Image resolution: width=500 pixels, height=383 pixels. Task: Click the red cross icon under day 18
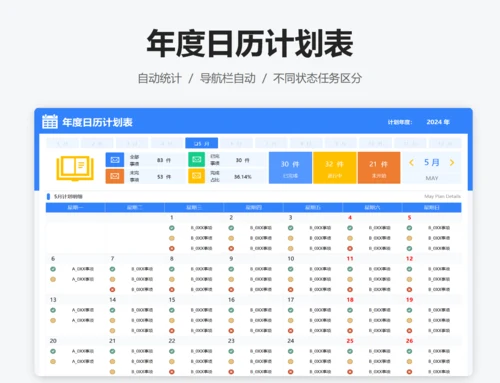350,331
